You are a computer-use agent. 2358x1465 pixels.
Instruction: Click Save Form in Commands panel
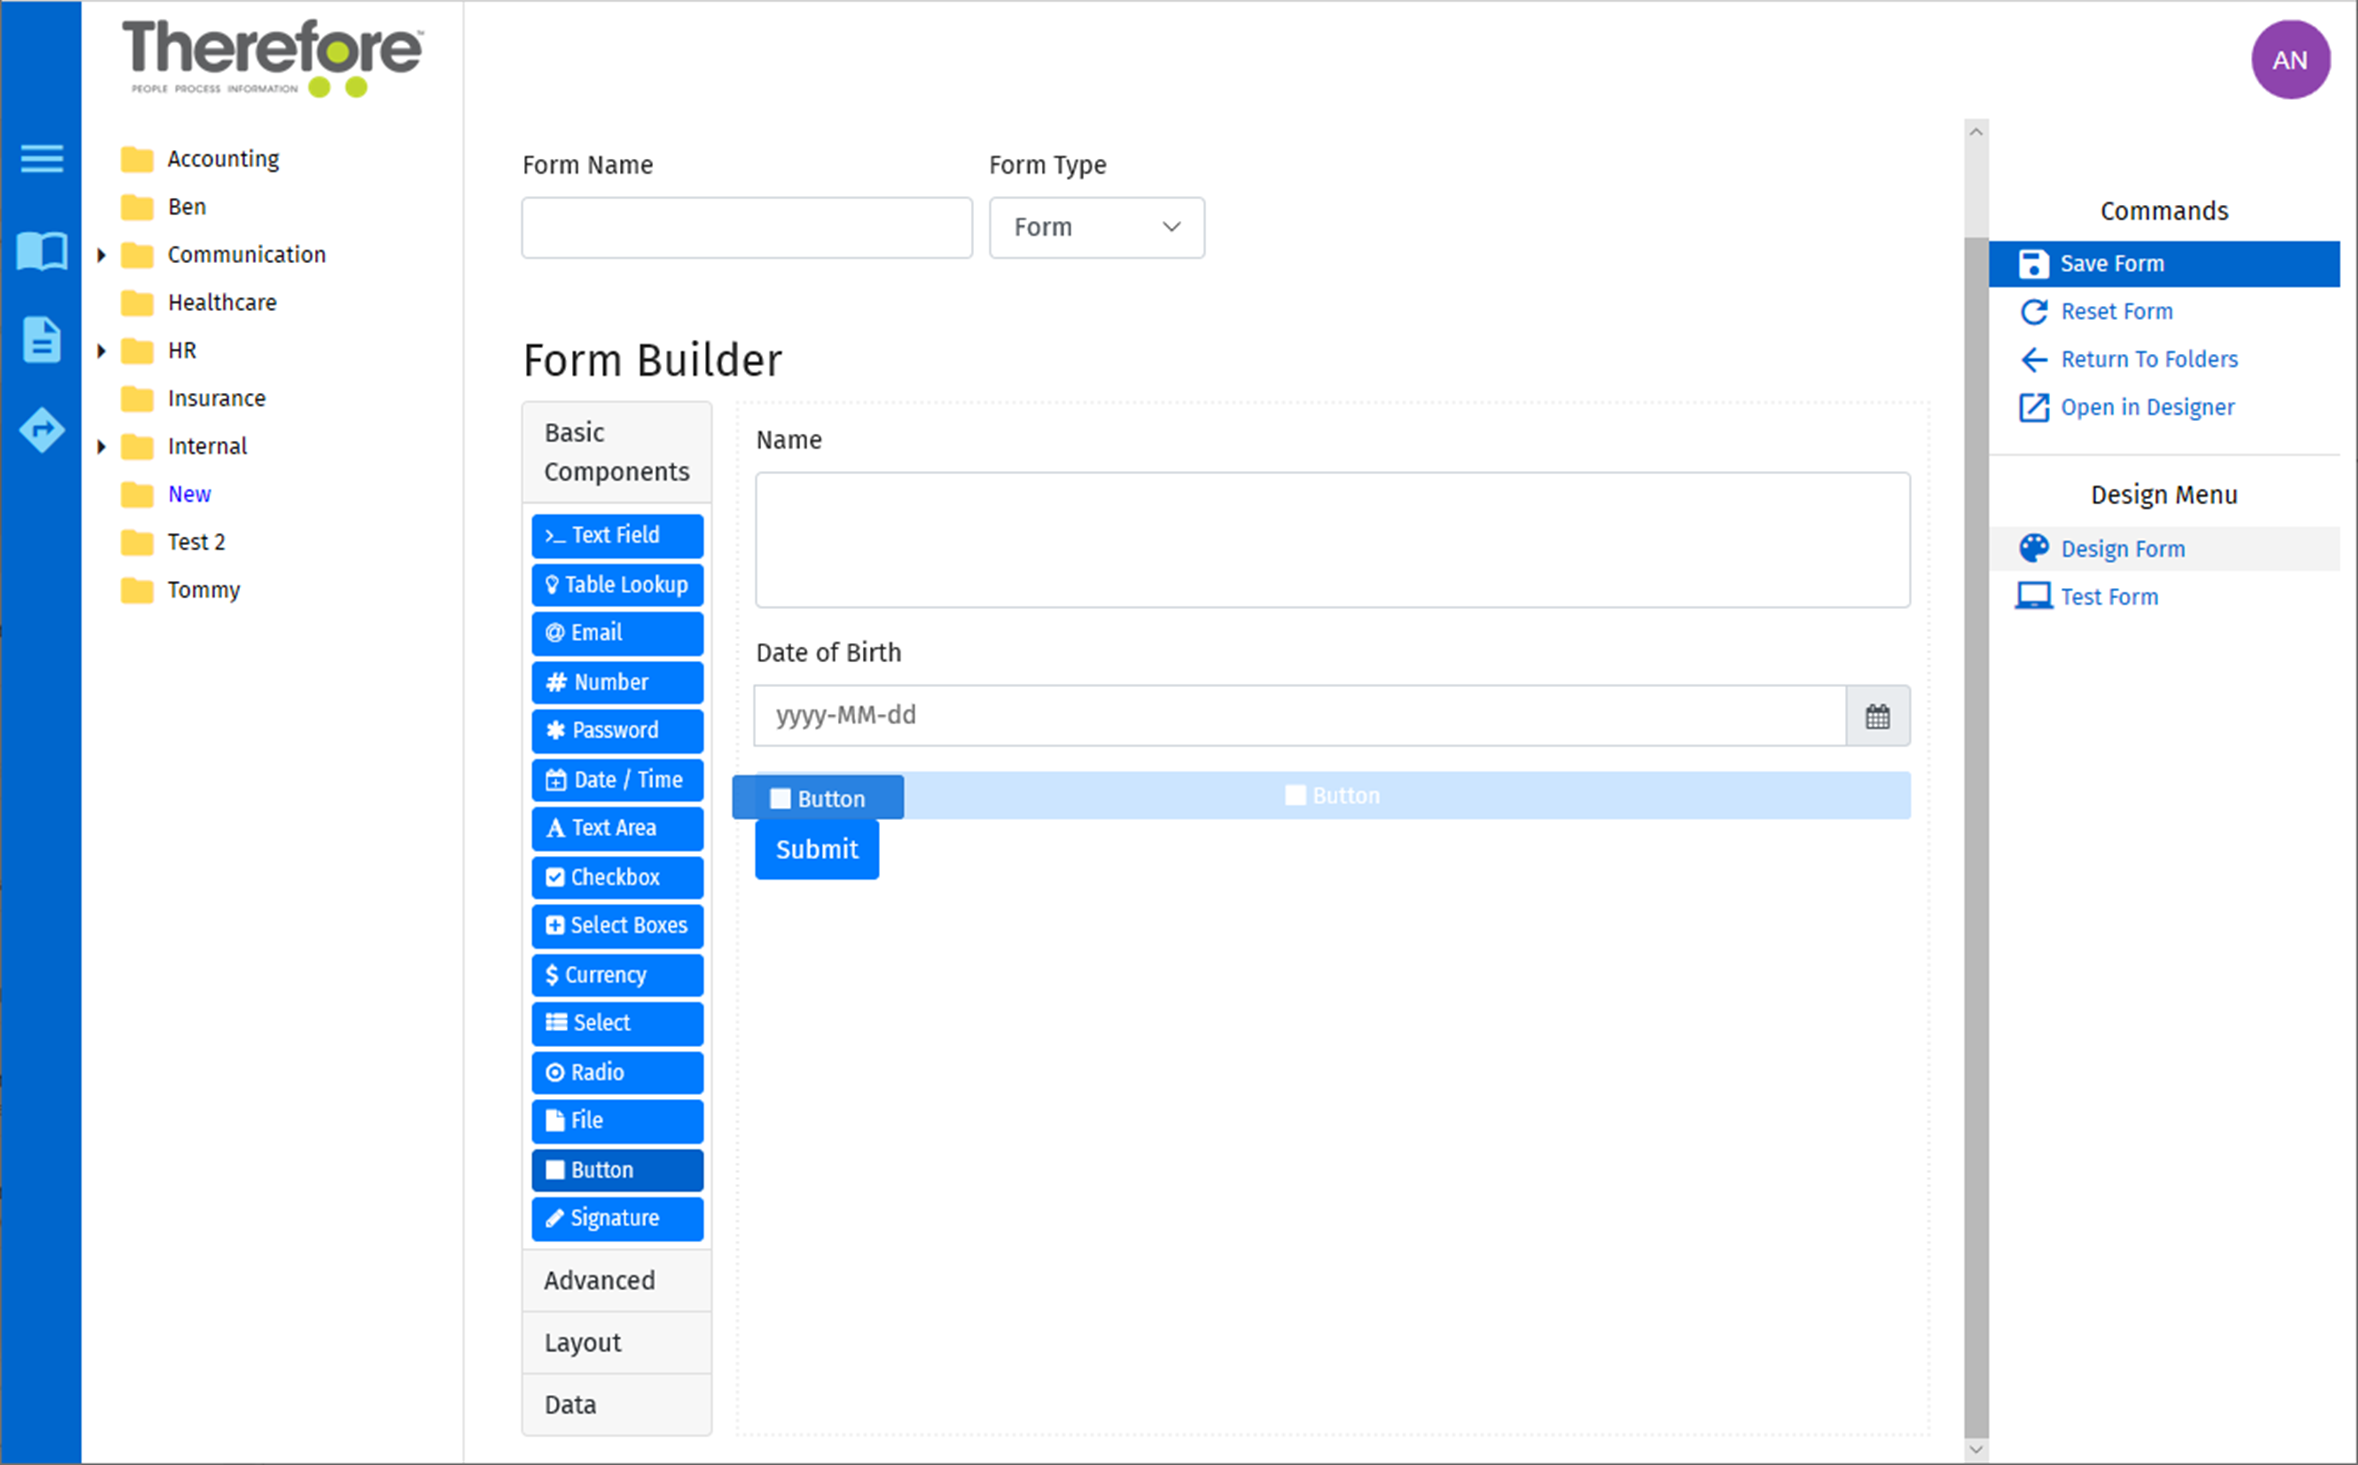[2112, 263]
